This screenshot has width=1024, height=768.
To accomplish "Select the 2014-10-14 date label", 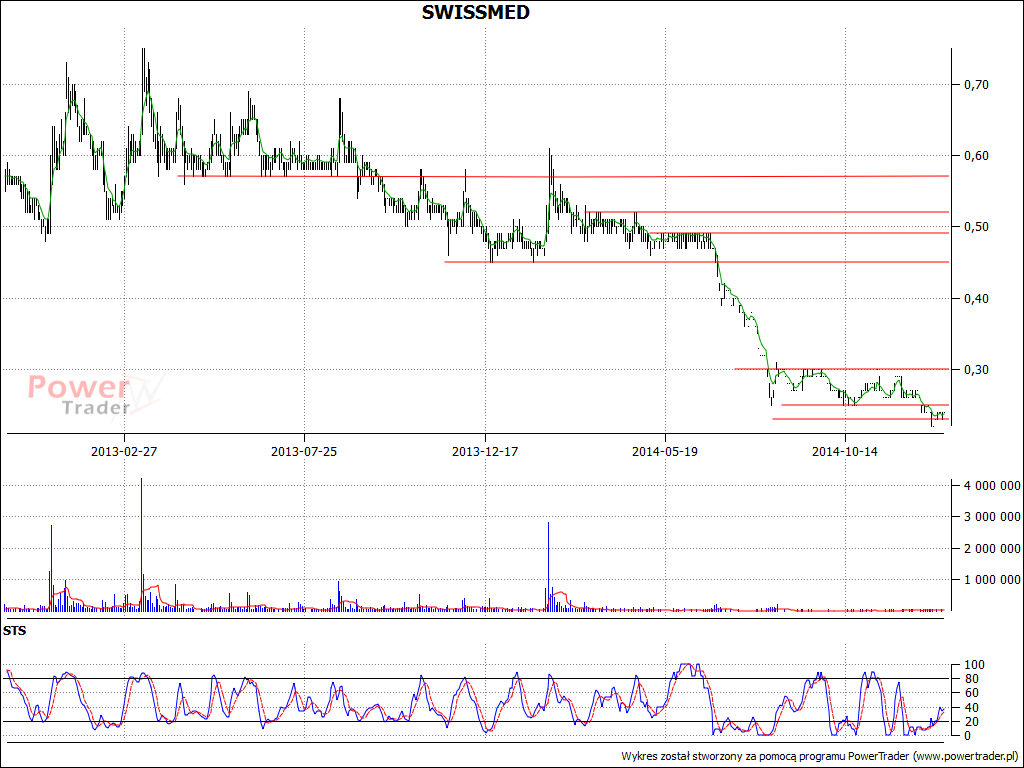I will click(845, 451).
